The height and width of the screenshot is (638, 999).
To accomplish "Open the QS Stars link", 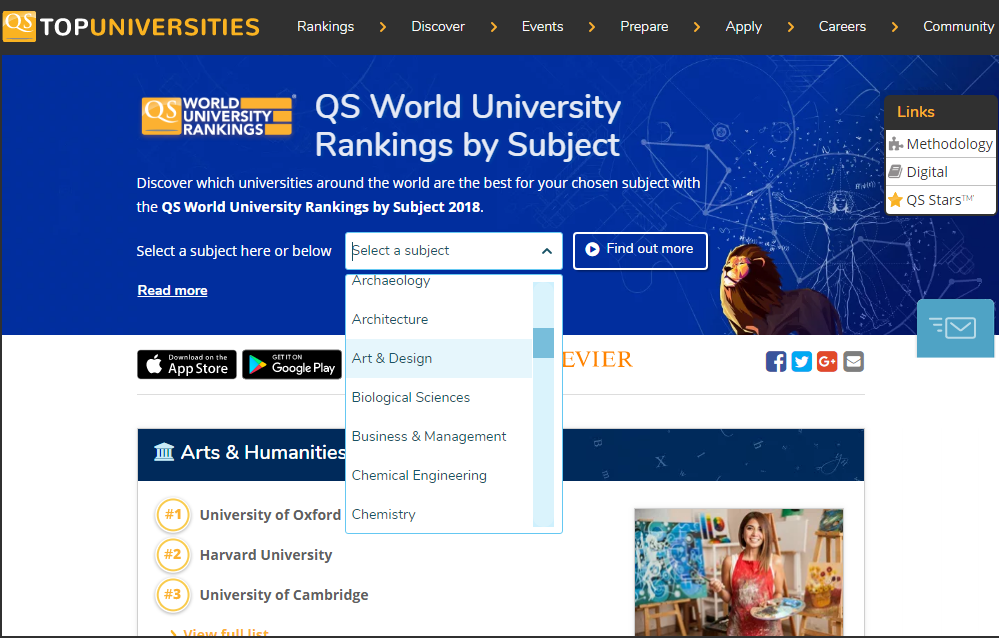I will [x=940, y=200].
